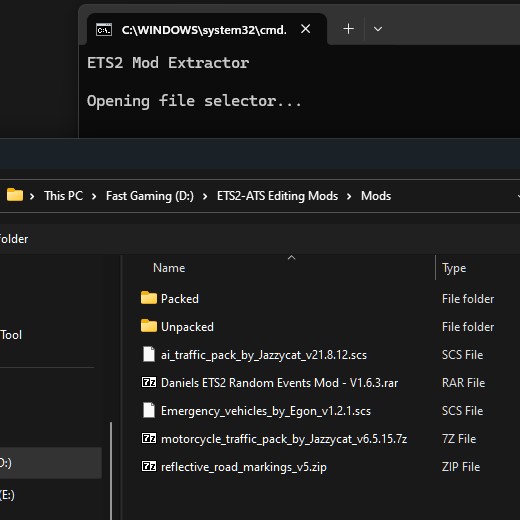The height and width of the screenshot is (520, 520).
Task: Select Daniels ETS2 Random Events Mod - V1.6.3.rar
Action: (x=280, y=383)
